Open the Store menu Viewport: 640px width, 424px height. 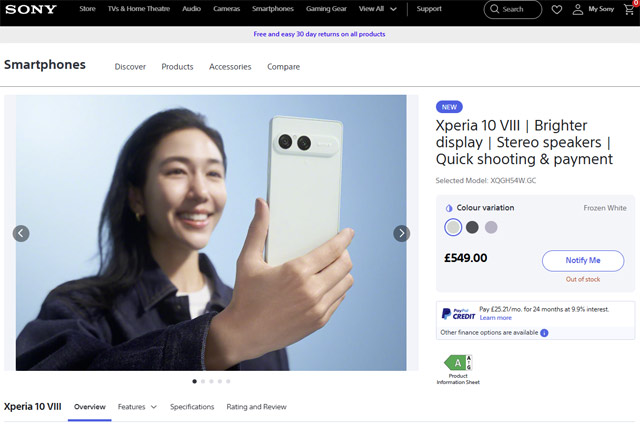point(87,9)
